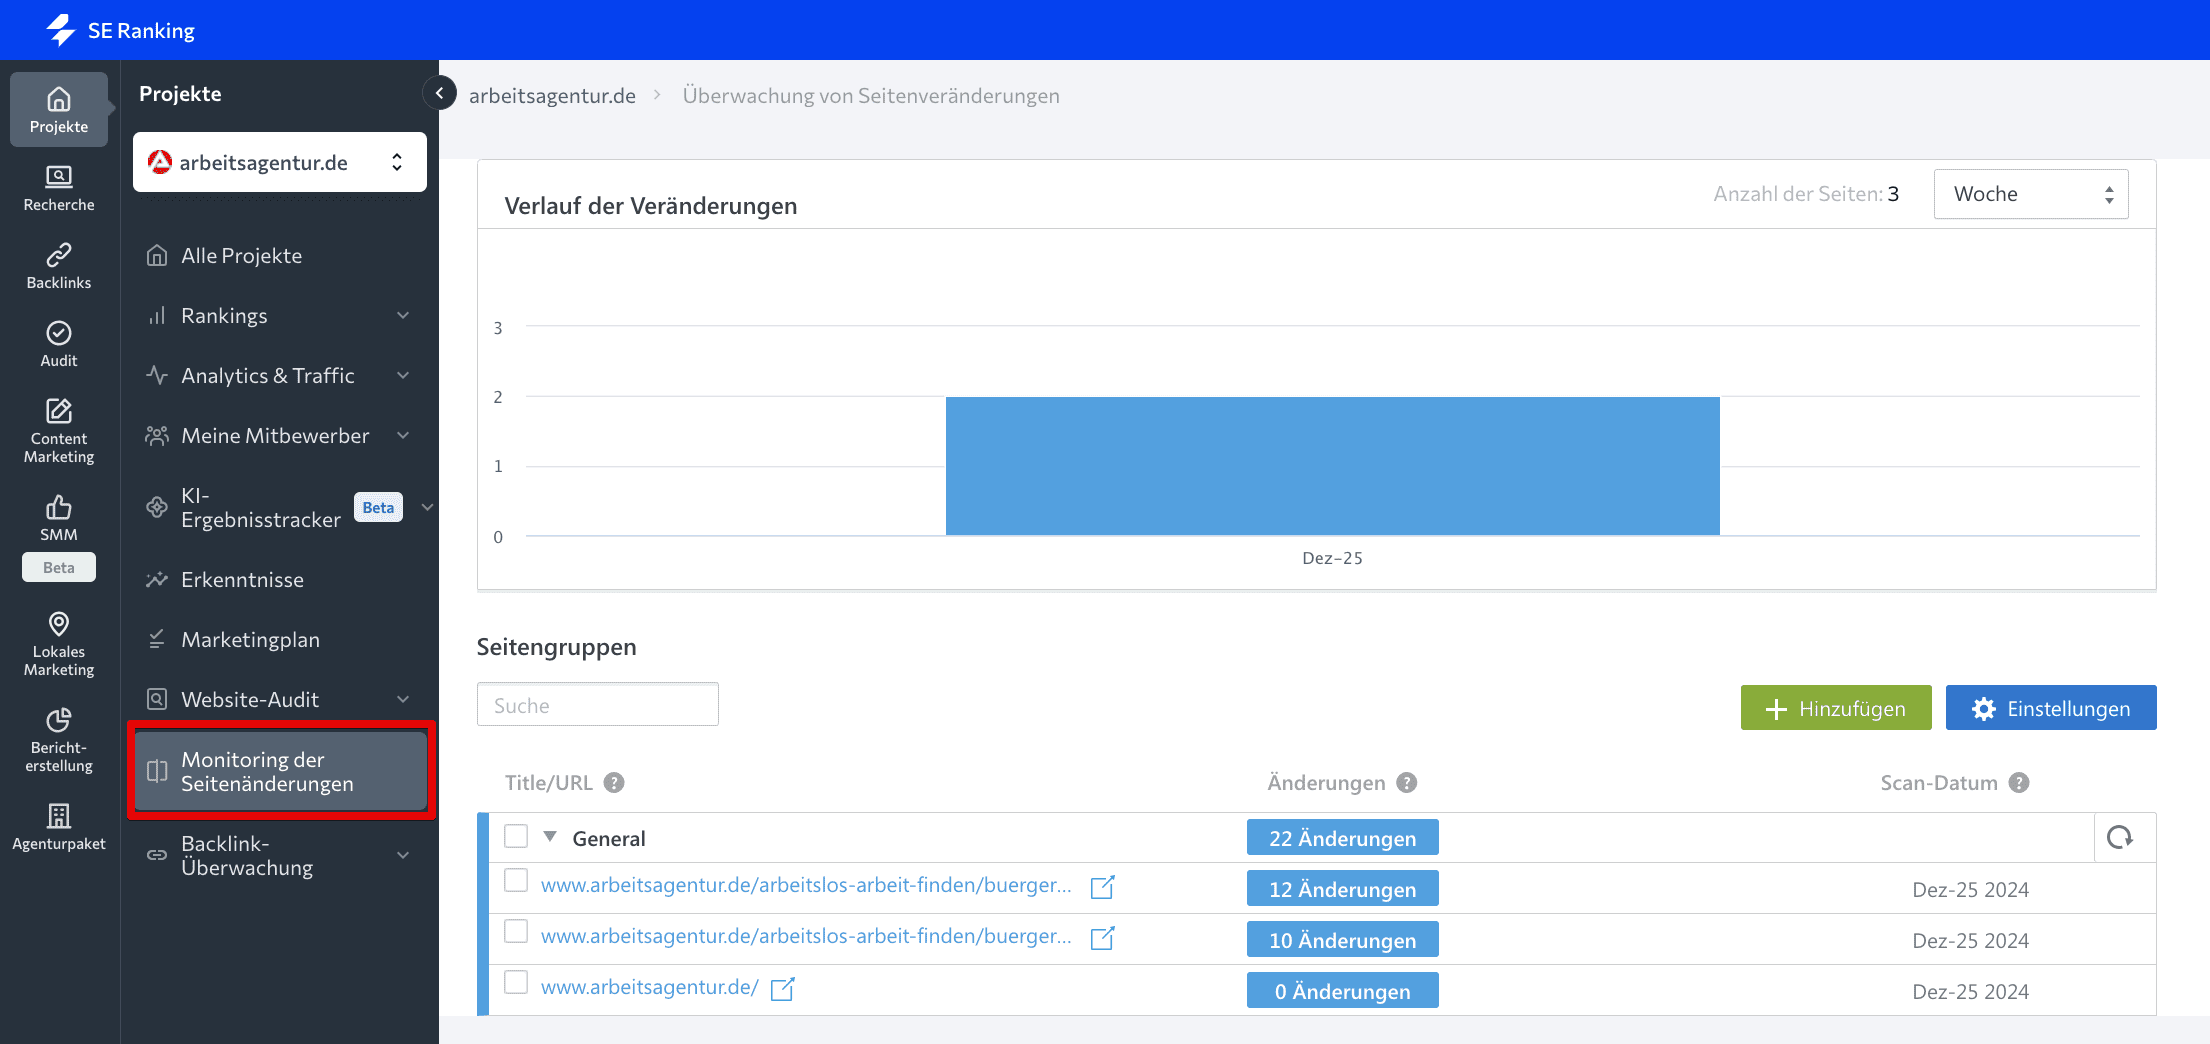Open Berichterstellung section
The image size is (2210, 1044).
pos(59,740)
